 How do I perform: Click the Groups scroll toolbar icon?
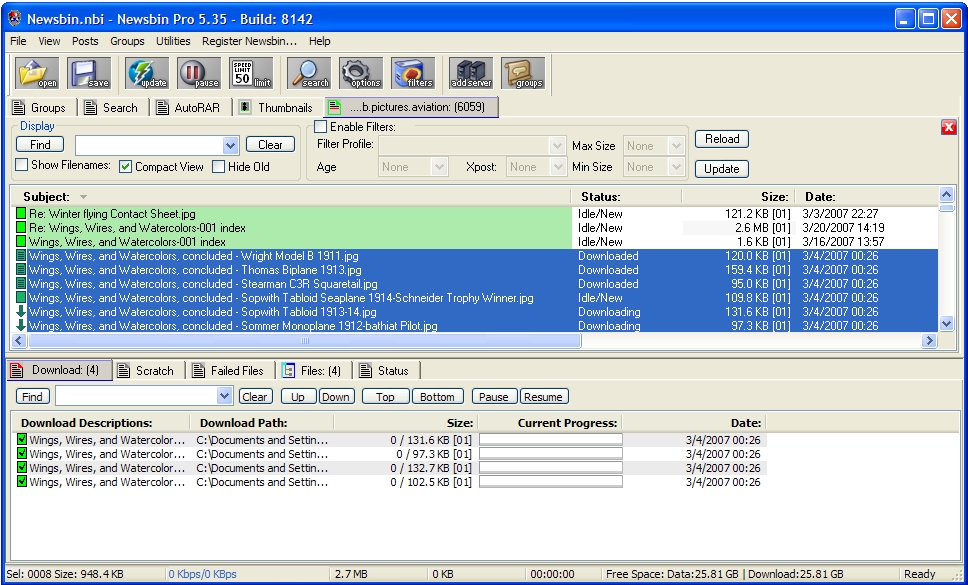[523, 73]
